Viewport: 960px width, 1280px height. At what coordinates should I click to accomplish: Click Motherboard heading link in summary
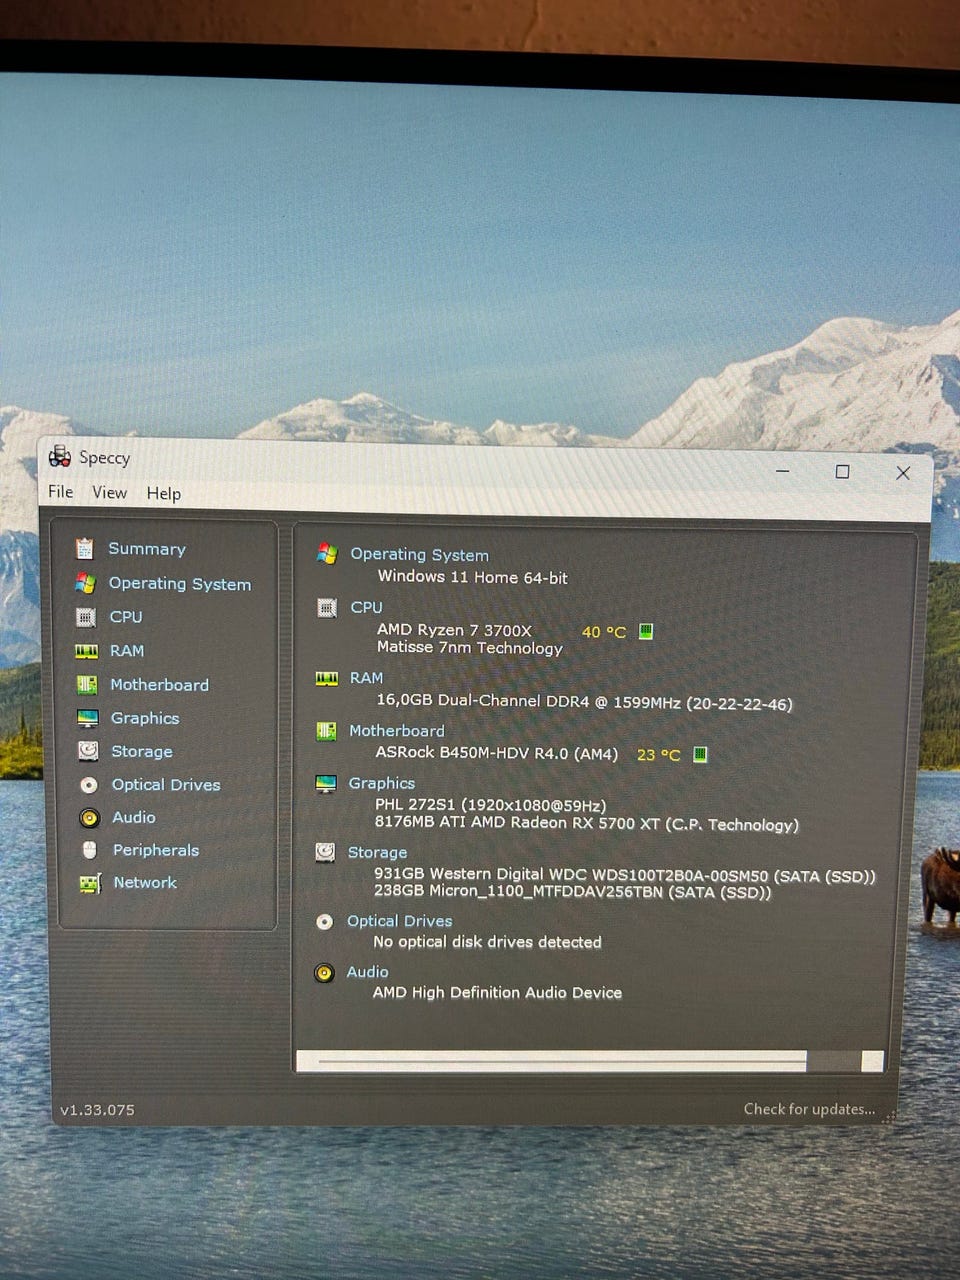point(397,731)
